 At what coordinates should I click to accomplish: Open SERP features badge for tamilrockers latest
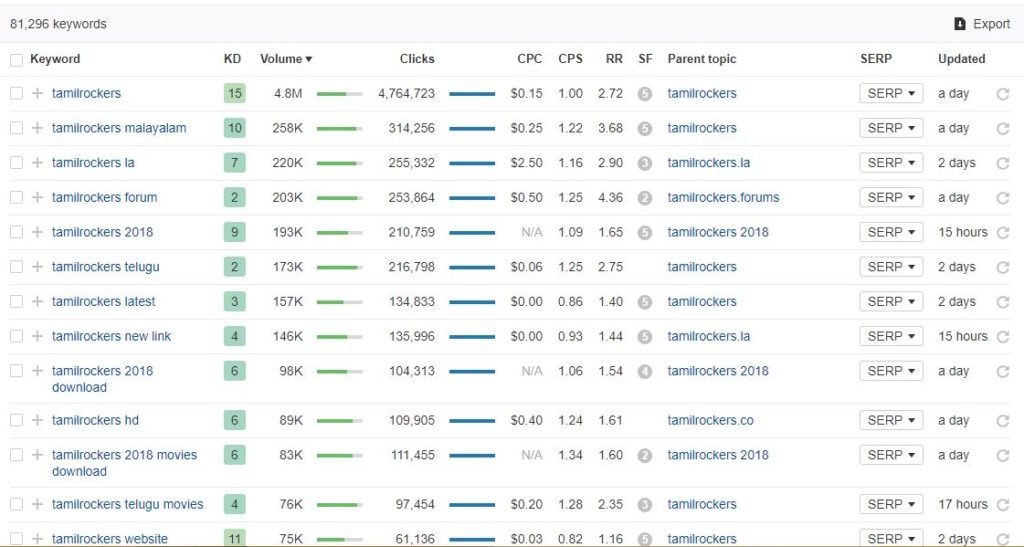(x=645, y=302)
